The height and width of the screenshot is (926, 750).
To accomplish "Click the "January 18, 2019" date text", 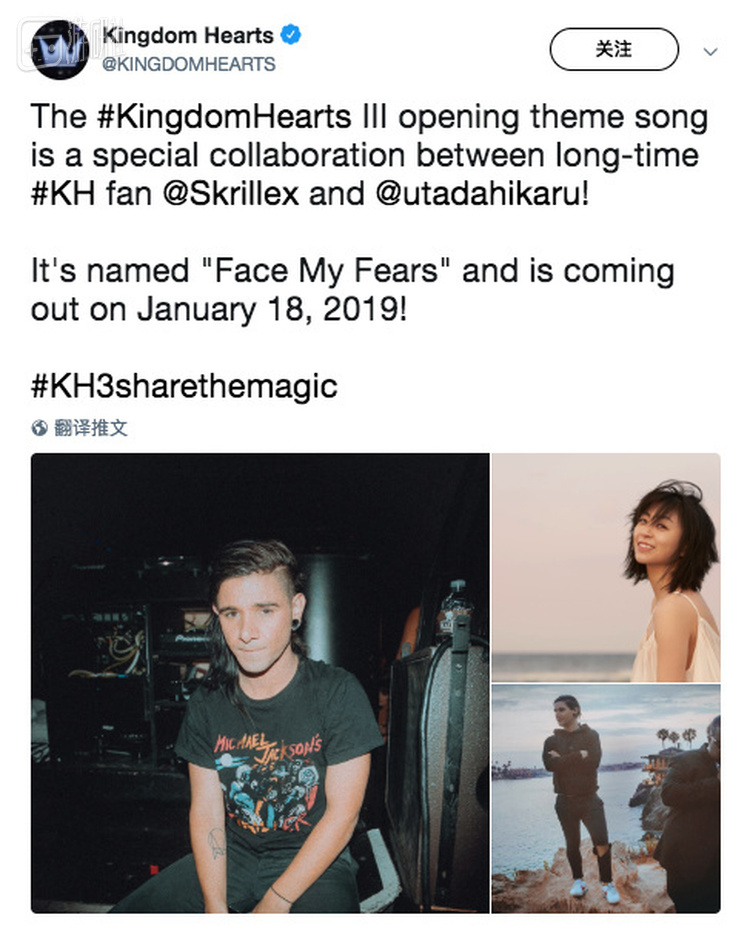I will click(x=272, y=309).
